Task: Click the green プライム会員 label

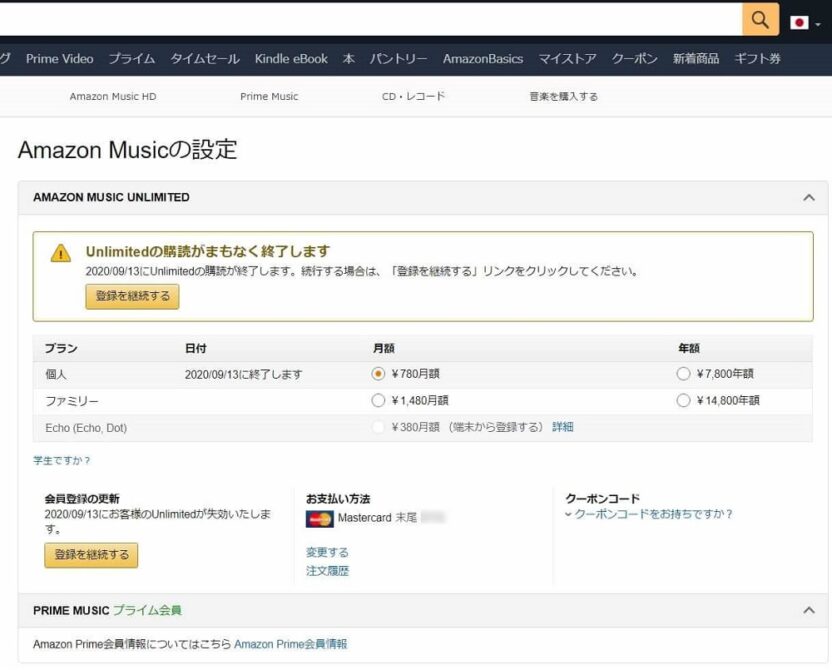Action: click(x=147, y=610)
